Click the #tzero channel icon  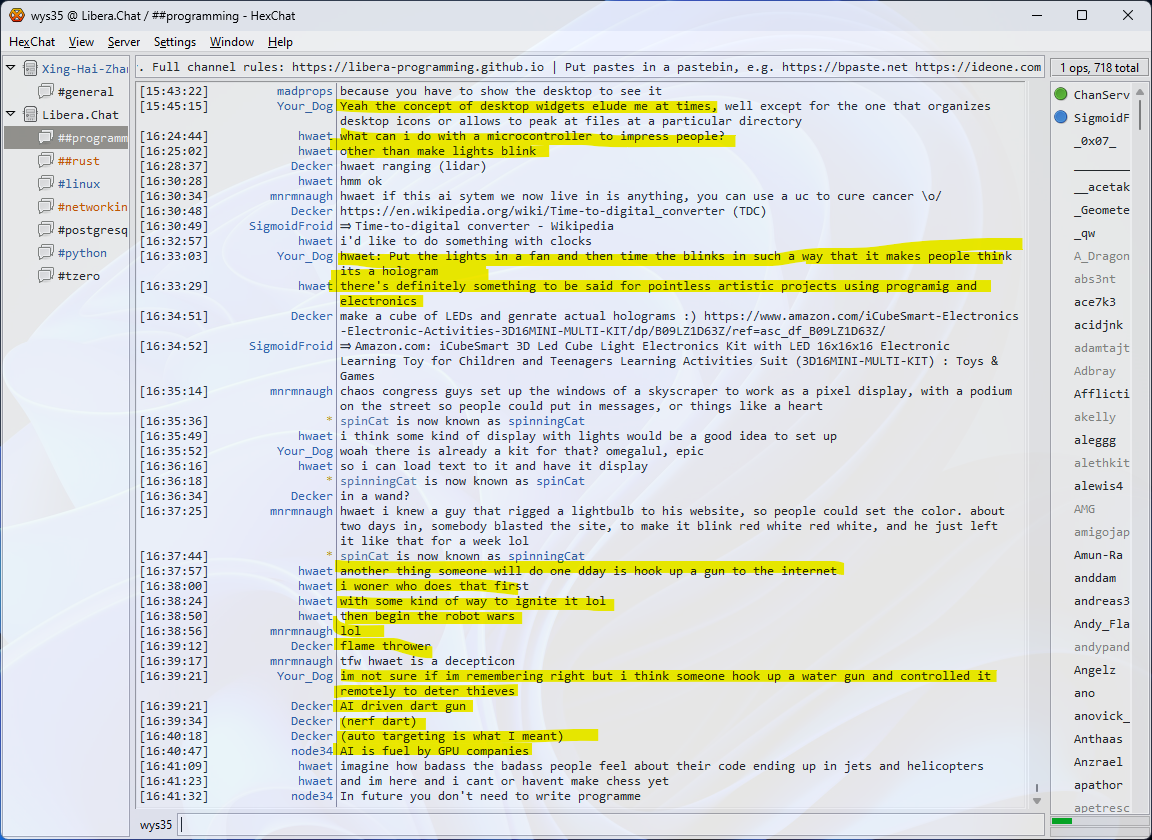coord(45,276)
